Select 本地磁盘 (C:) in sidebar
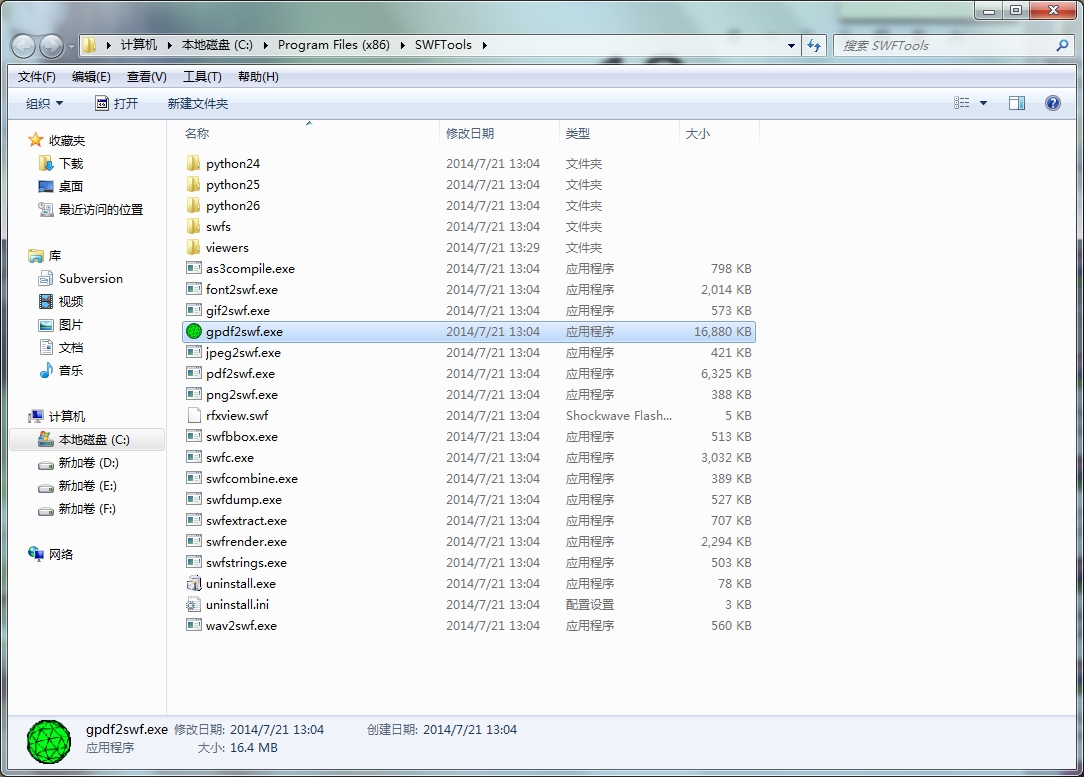 pyautogui.click(x=88, y=440)
